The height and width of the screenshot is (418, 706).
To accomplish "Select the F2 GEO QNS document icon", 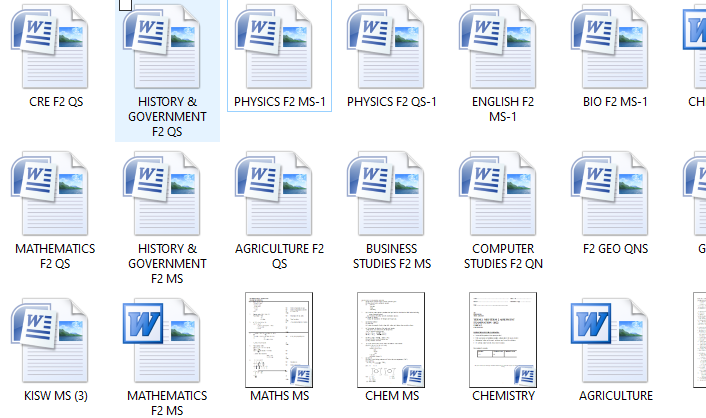I will tap(610, 193).
